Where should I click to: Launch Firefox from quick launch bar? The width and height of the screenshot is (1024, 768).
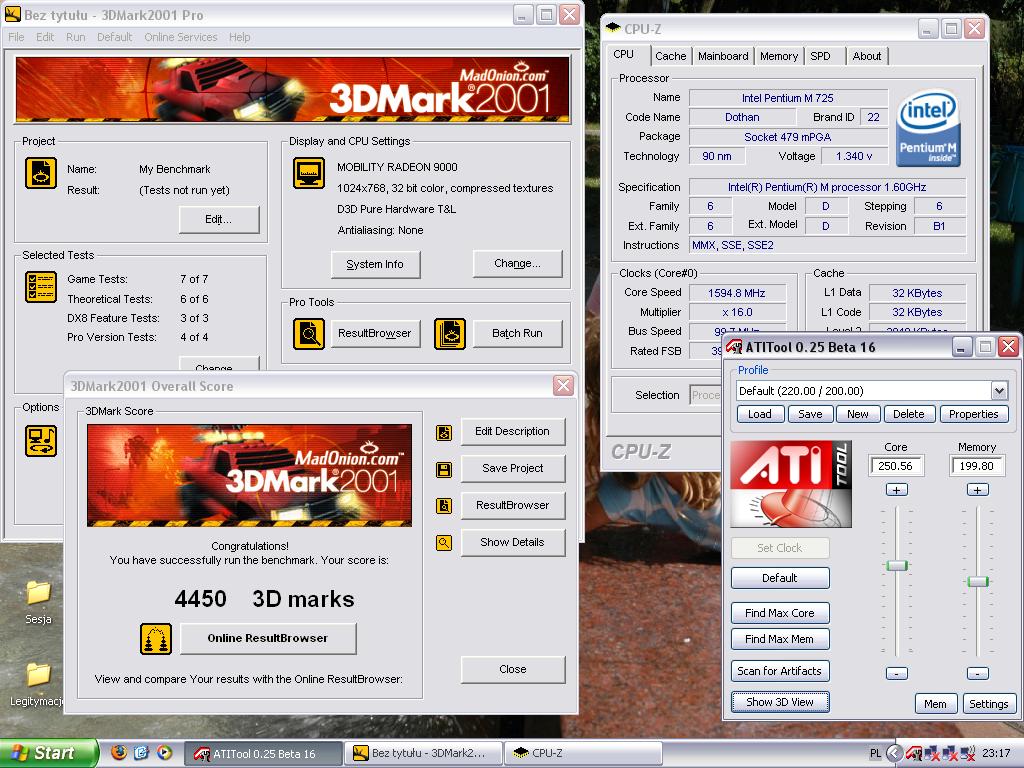pyautogui.click(x=119, y=752)
